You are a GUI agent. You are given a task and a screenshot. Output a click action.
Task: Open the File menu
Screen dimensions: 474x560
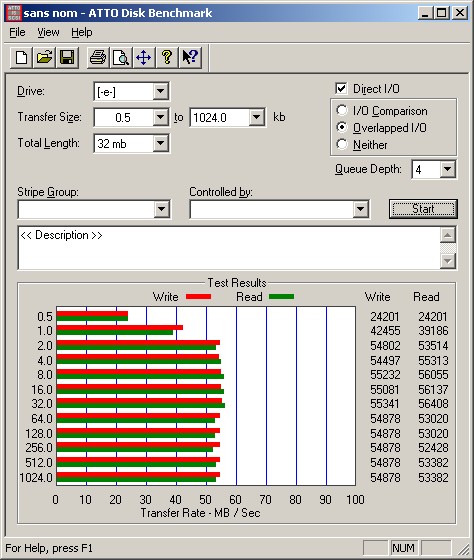click(x=17, y=32)
